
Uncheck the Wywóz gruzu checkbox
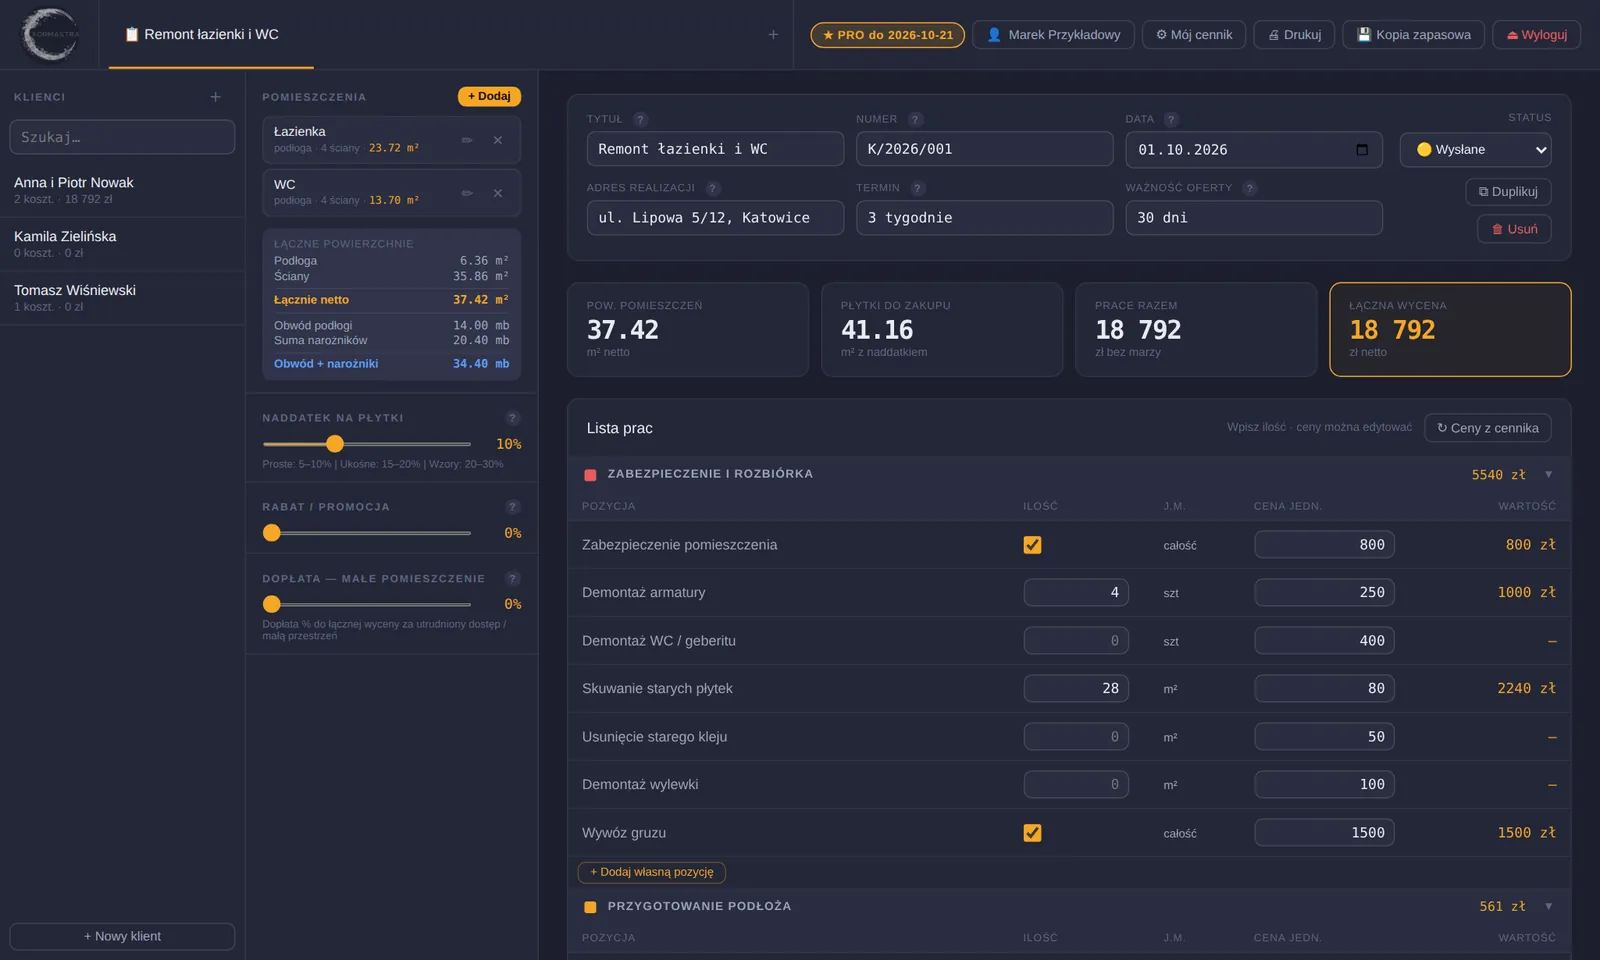(1032, 833)
